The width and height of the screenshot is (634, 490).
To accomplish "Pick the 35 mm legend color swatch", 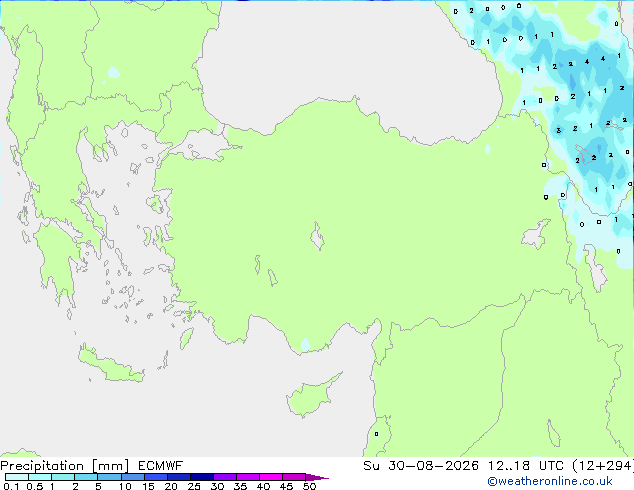I will [248, 477].
